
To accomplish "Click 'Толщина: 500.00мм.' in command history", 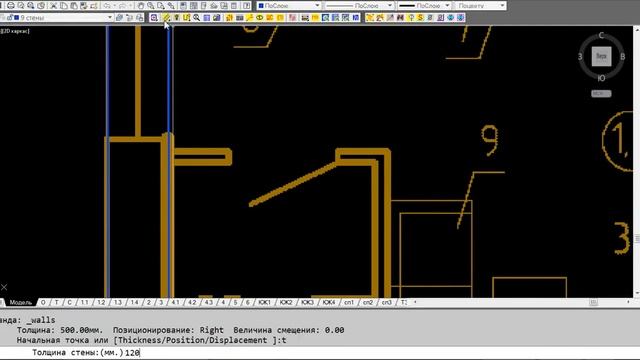I will tap(60, 330).
